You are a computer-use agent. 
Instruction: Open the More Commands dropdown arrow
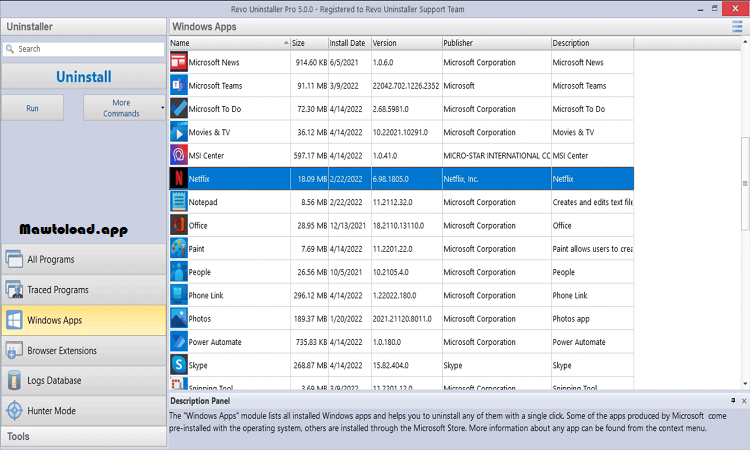pos(163,108)
